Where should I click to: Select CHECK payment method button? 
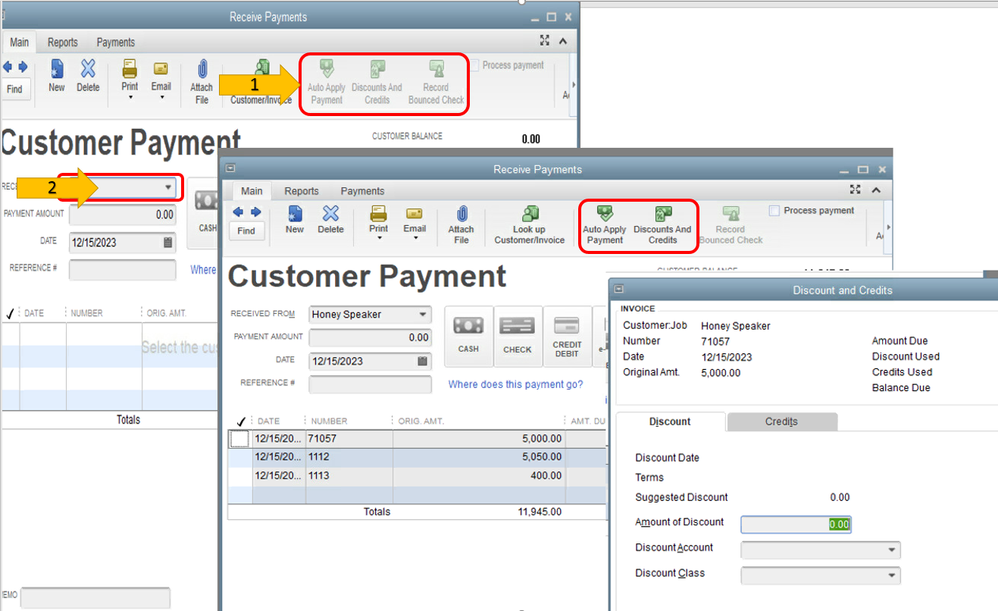[x=517, y=334]
